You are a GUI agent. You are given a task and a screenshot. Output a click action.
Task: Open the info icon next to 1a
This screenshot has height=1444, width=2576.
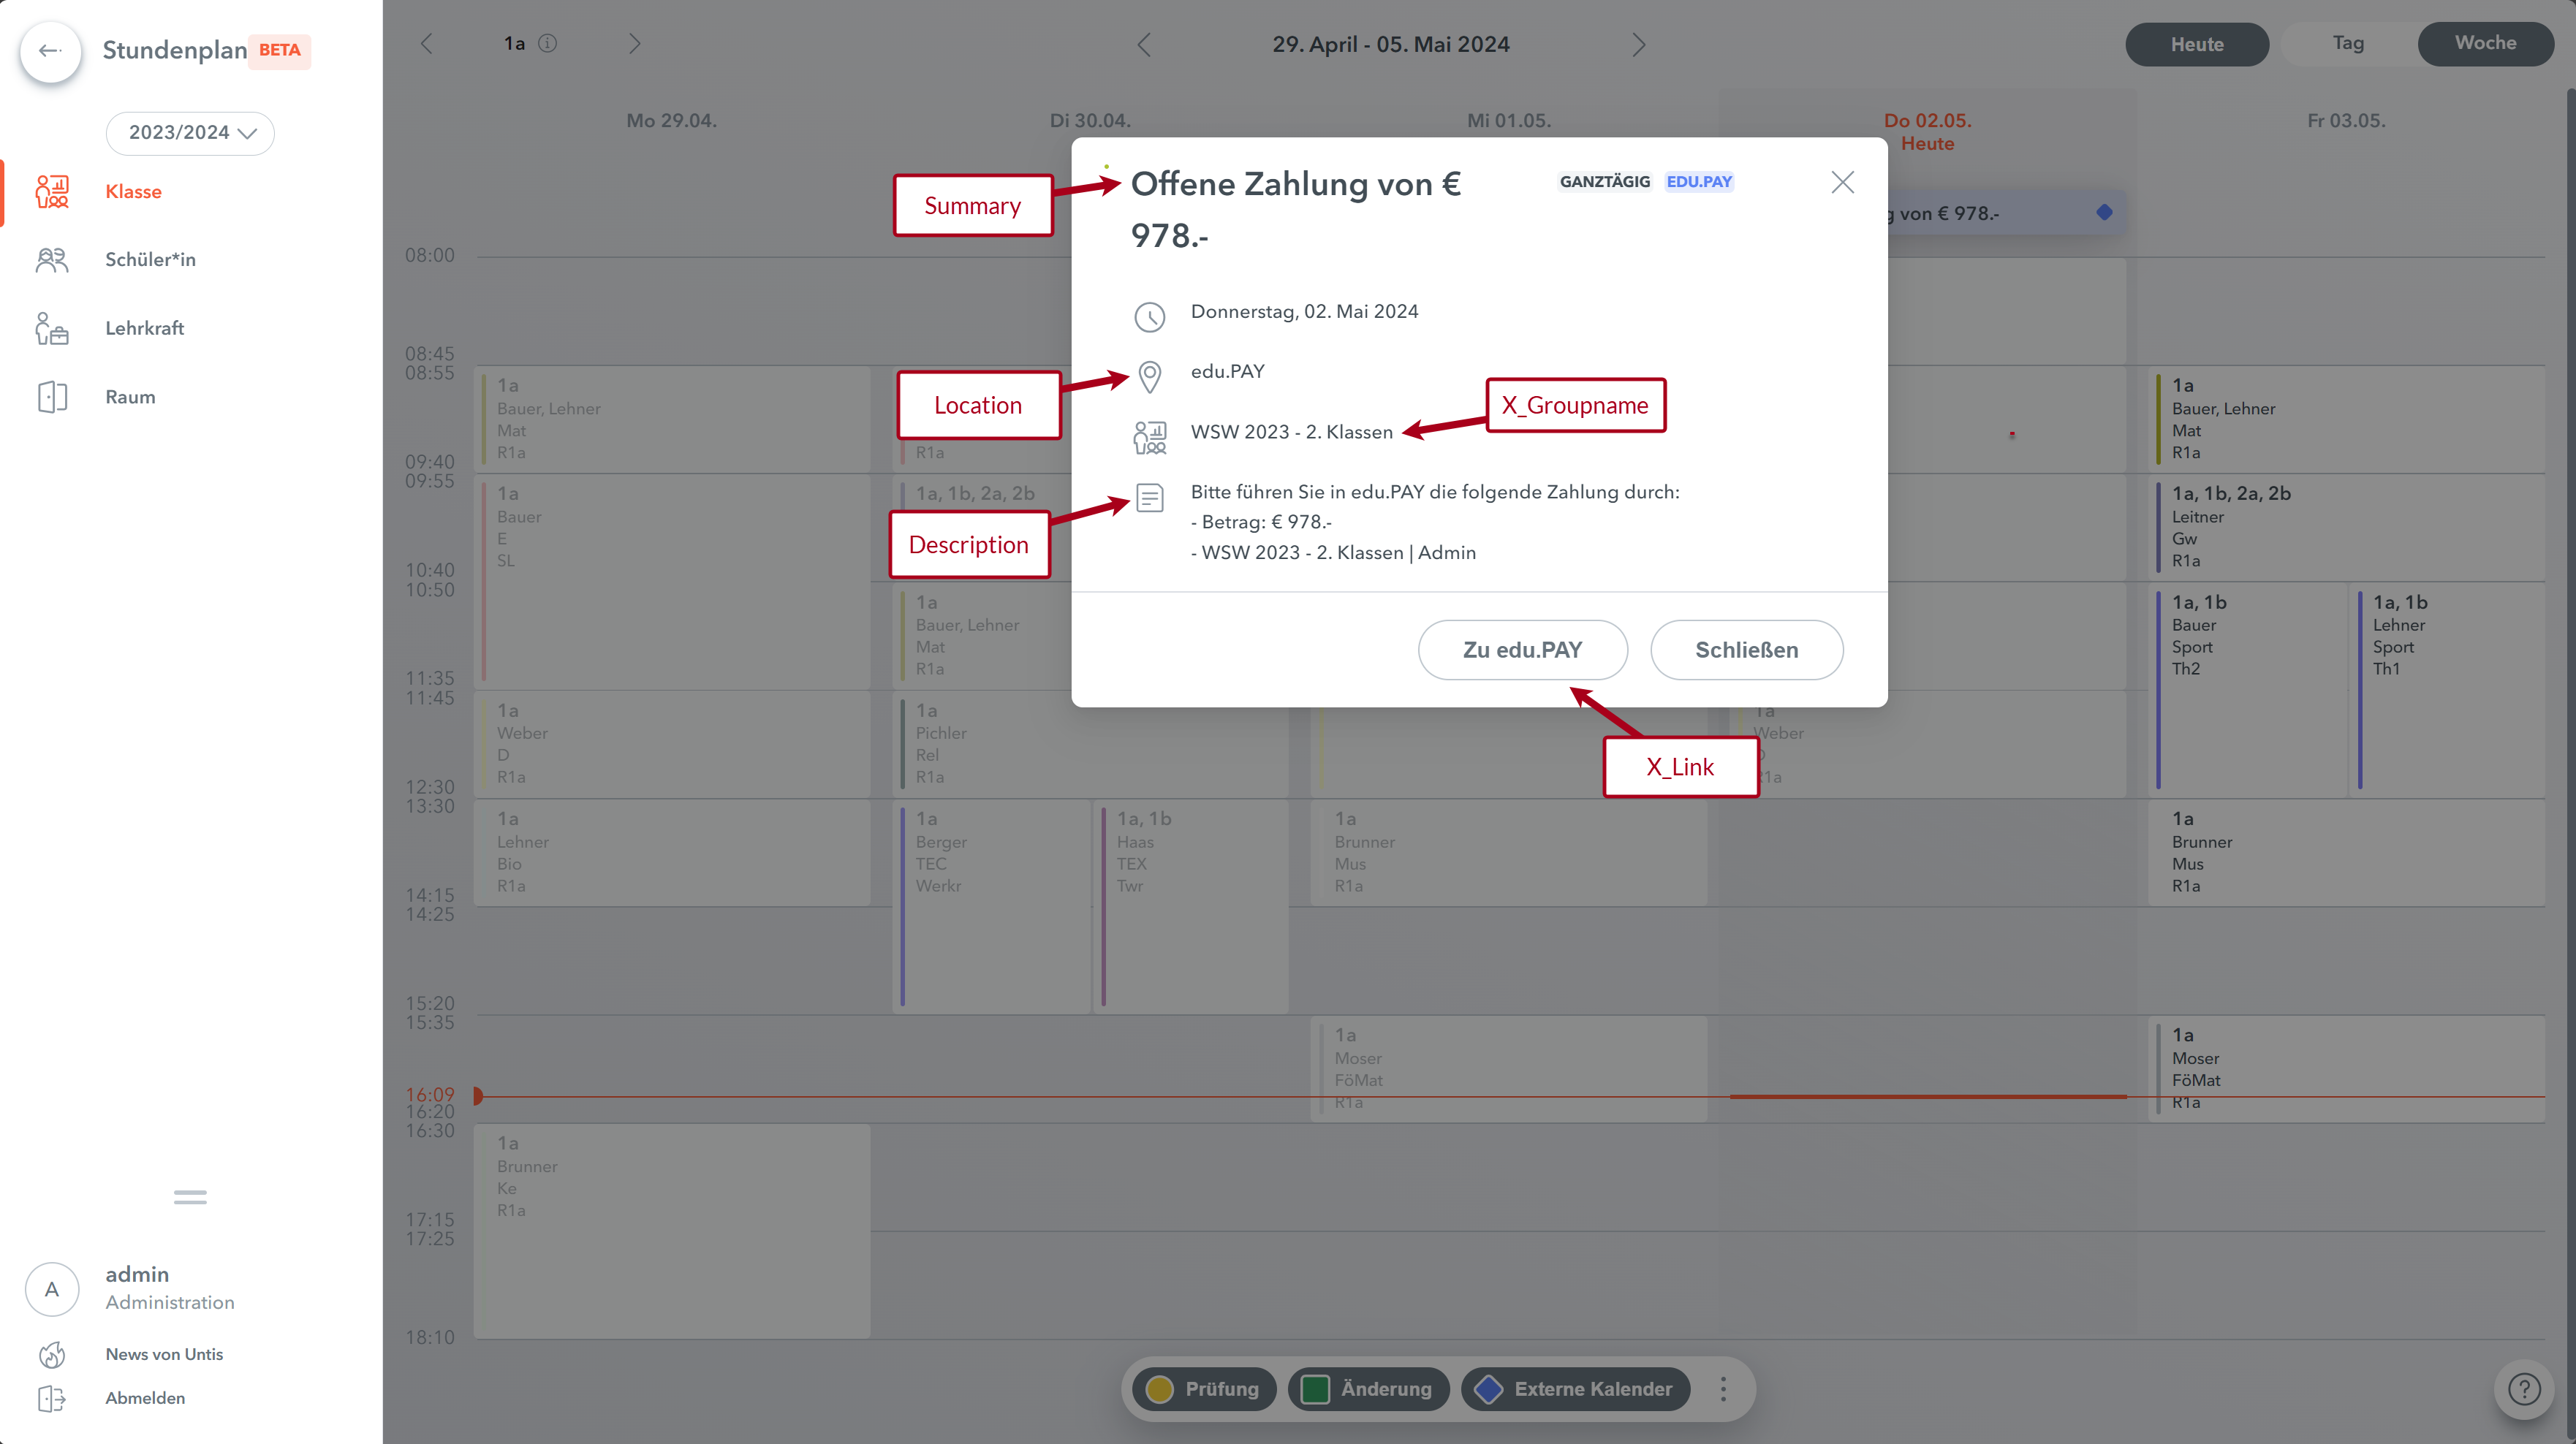tap(547, 44)
